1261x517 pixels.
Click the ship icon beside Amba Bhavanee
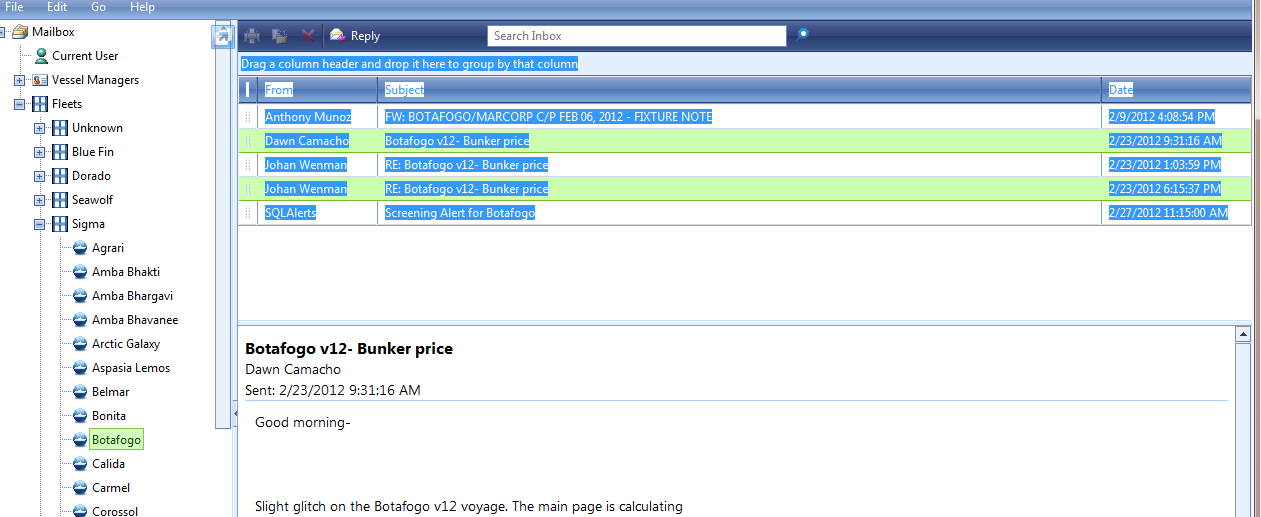[x=80, y=320]
